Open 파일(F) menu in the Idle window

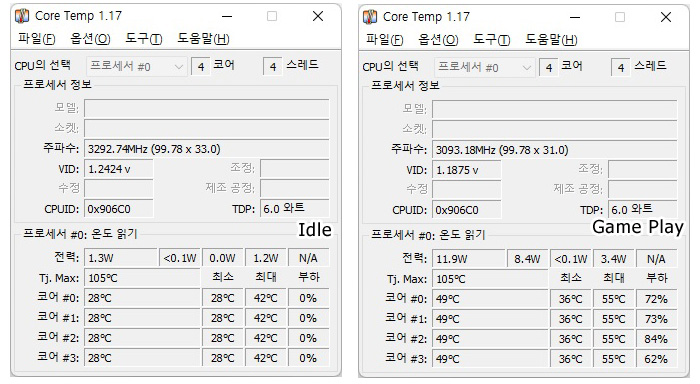click(37, 39)
